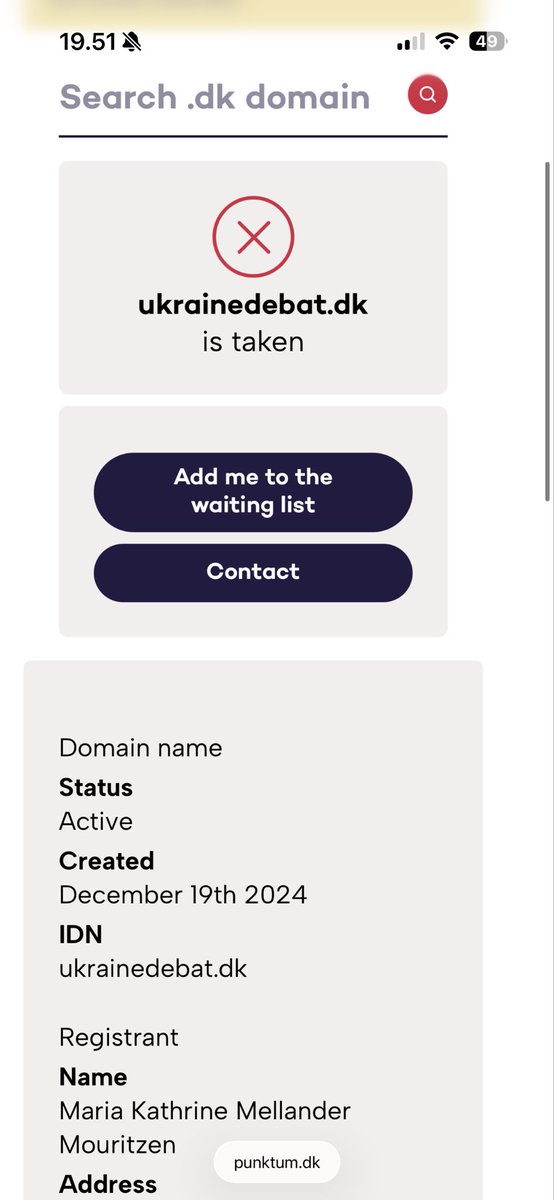The height and width of the screenshot is (1200, 554).
Task: Click the Domain name section heading
Action: click(x=141, y=748)
